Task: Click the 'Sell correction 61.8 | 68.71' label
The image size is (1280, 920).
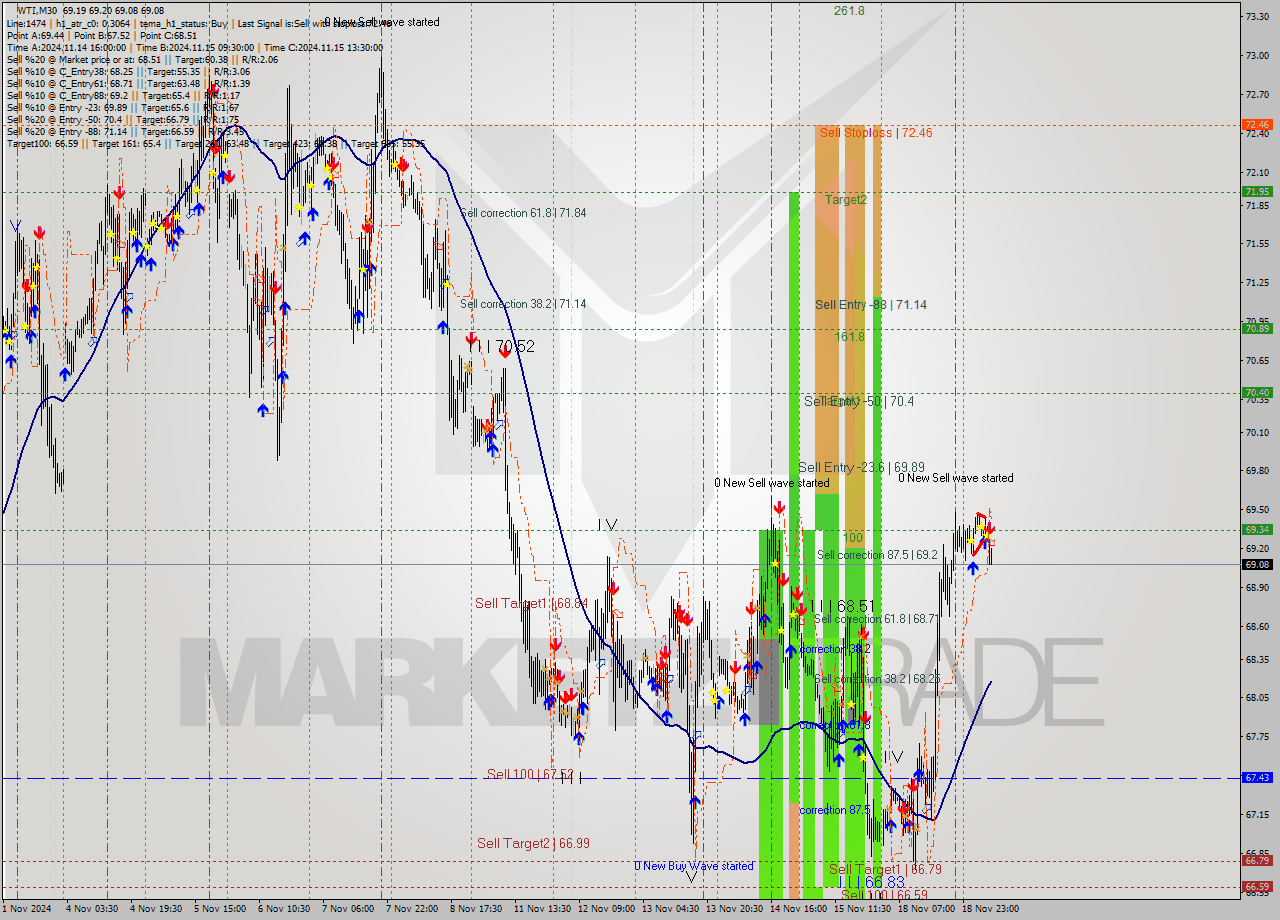Action: click(x=876, y=619)
